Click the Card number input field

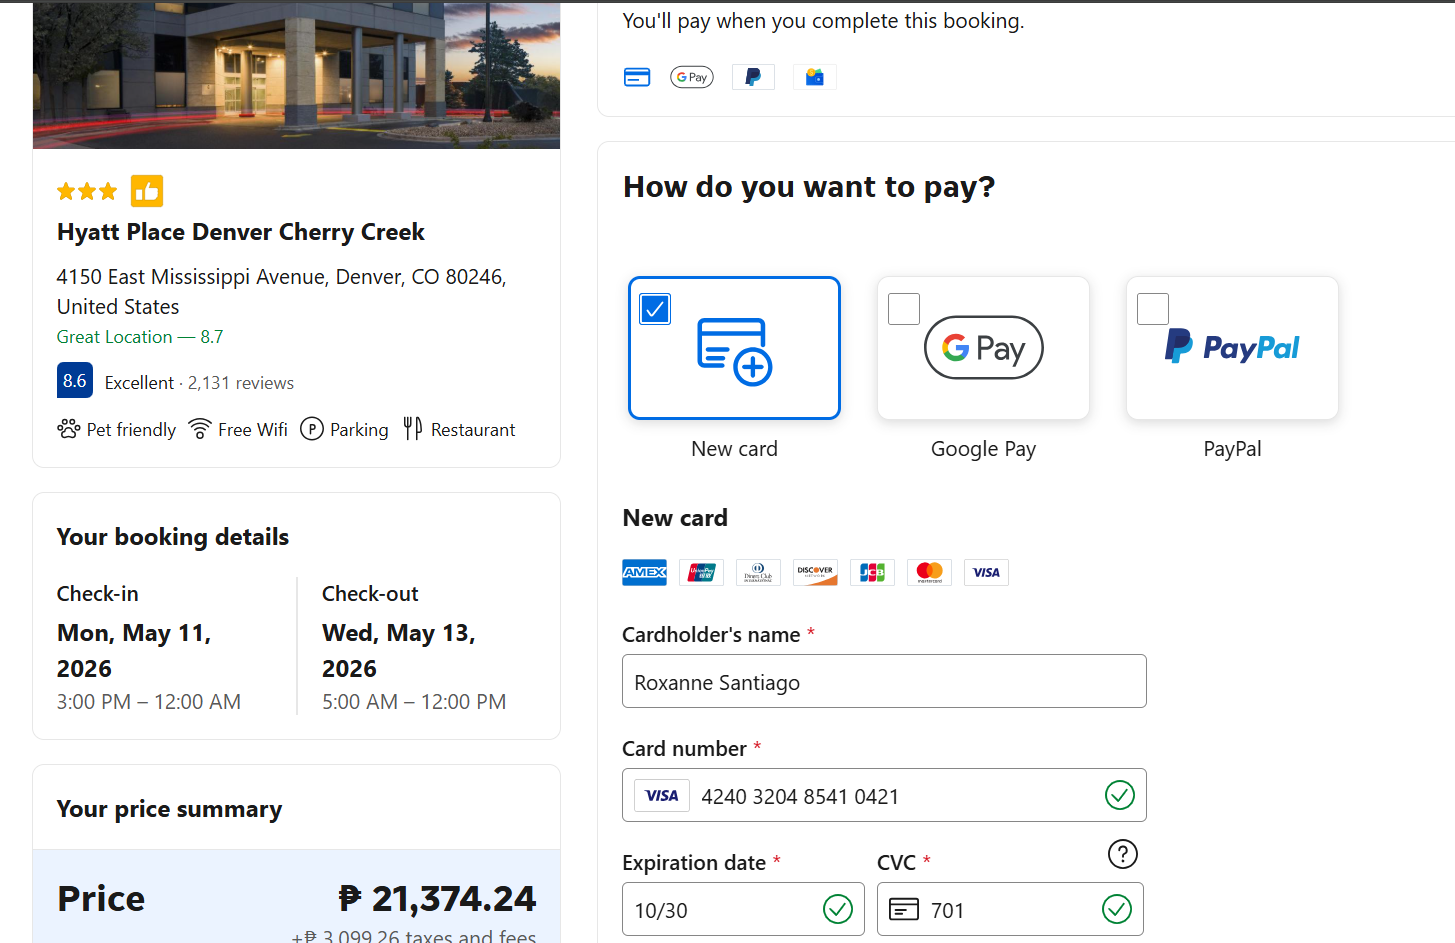884,795
